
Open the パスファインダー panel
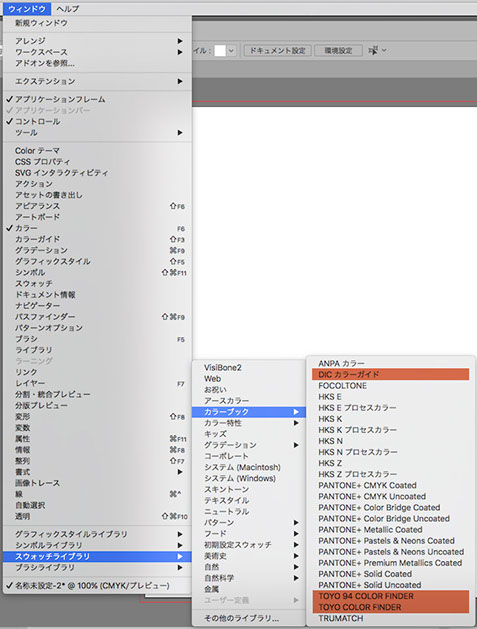(x=97, y=317)
